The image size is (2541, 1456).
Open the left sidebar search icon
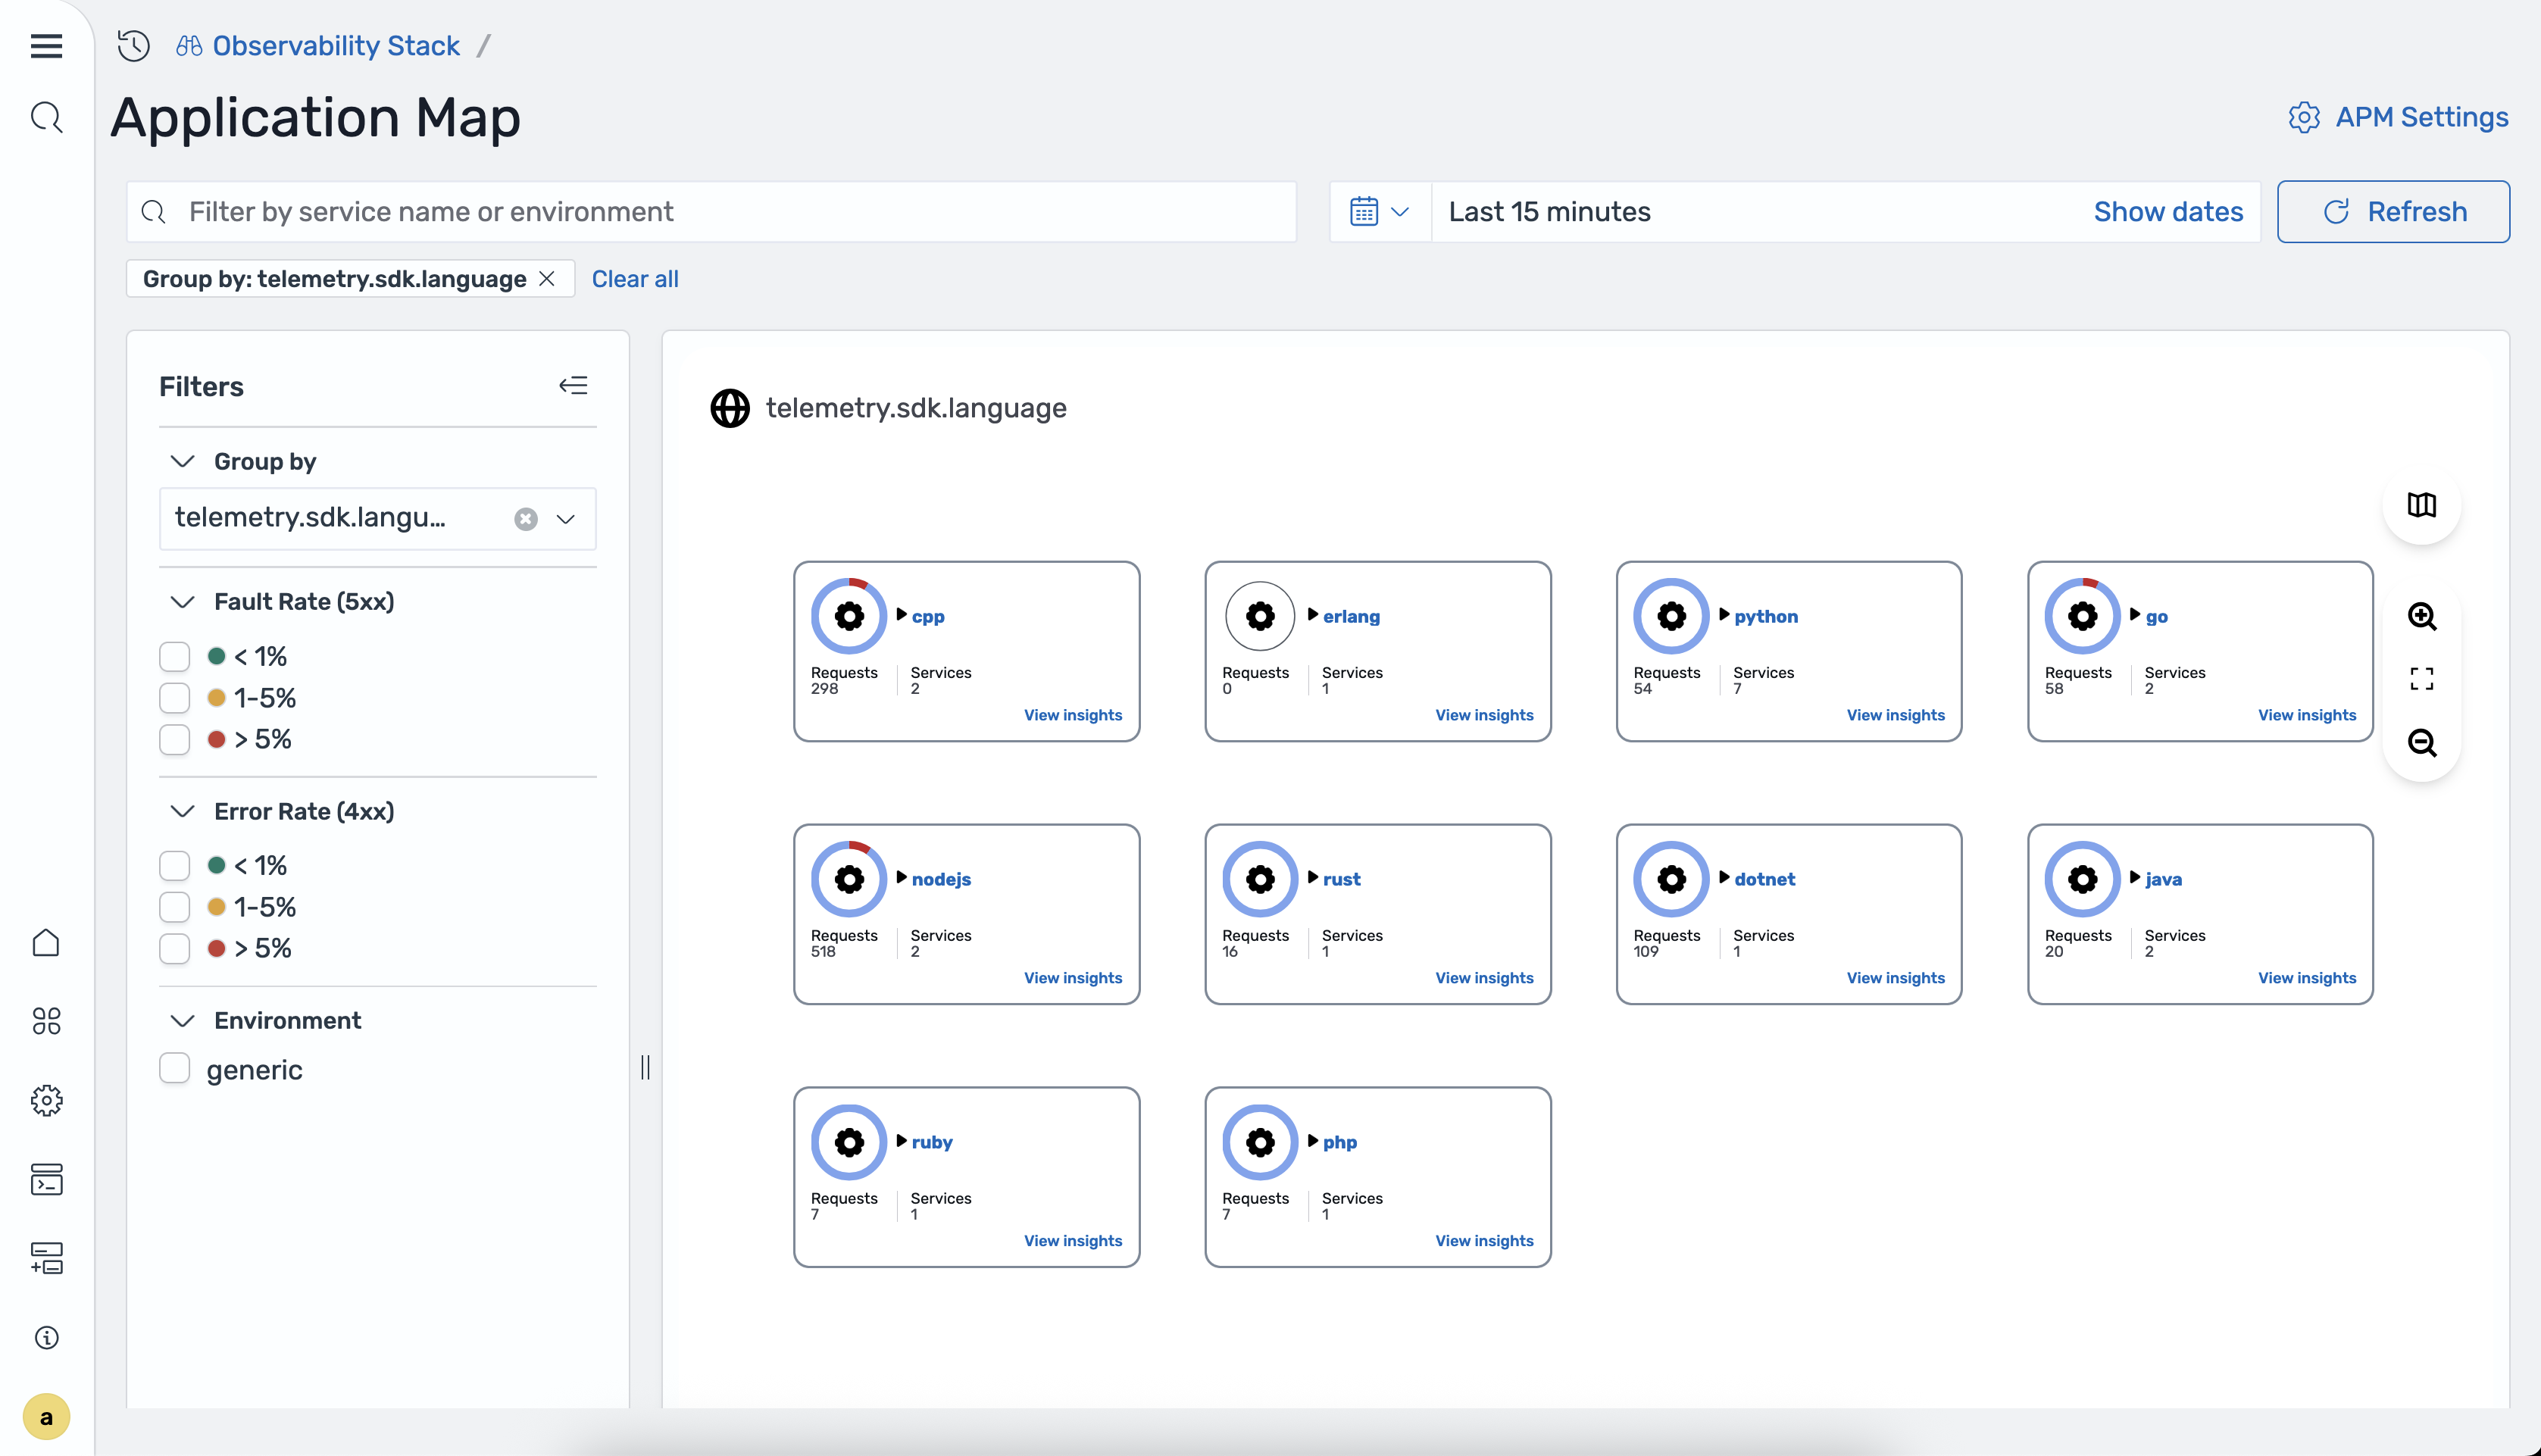tap(46, 117)
